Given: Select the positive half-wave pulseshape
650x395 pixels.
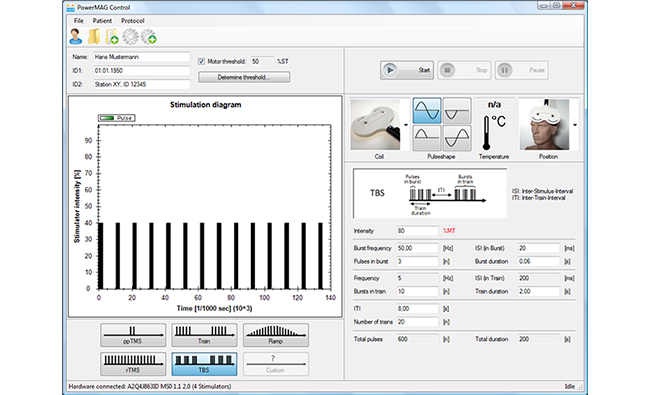Looking at the screenshot, I should [x=427, y=138].
